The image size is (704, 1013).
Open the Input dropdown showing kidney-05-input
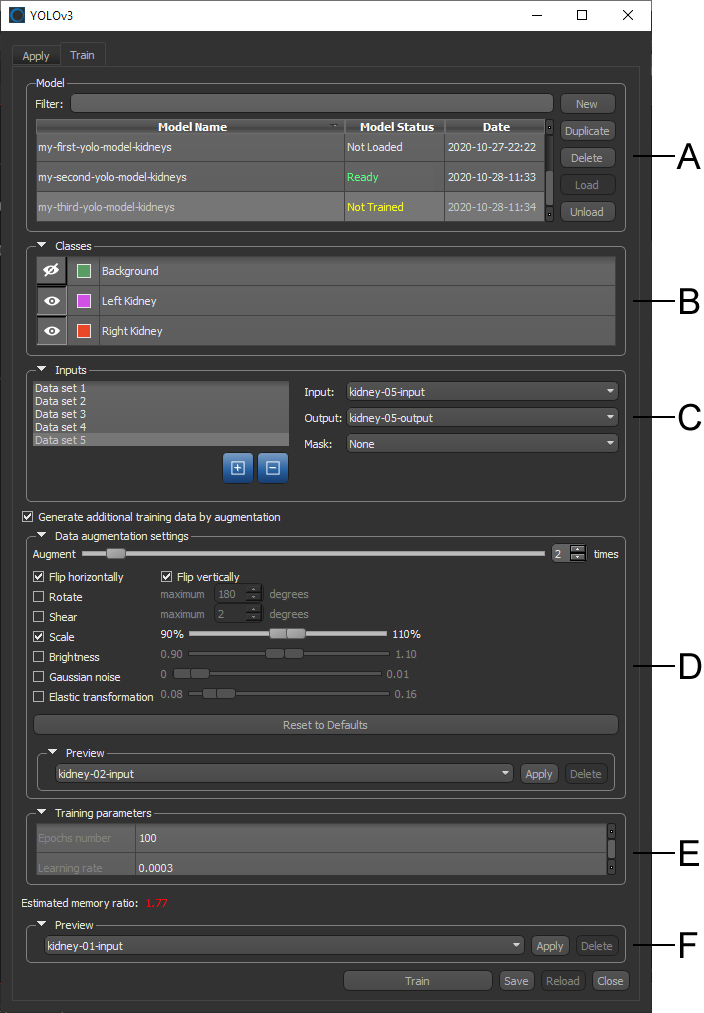(481, 391)
